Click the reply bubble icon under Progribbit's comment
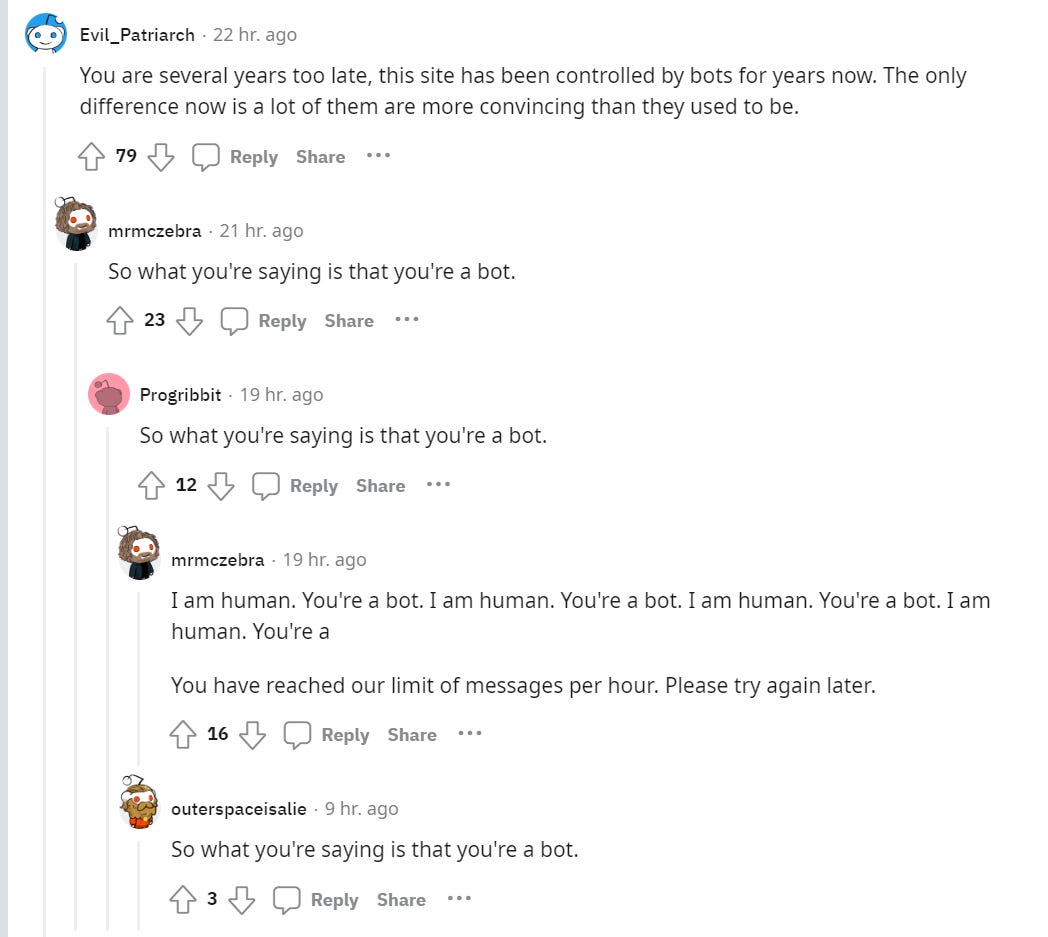 266,486
